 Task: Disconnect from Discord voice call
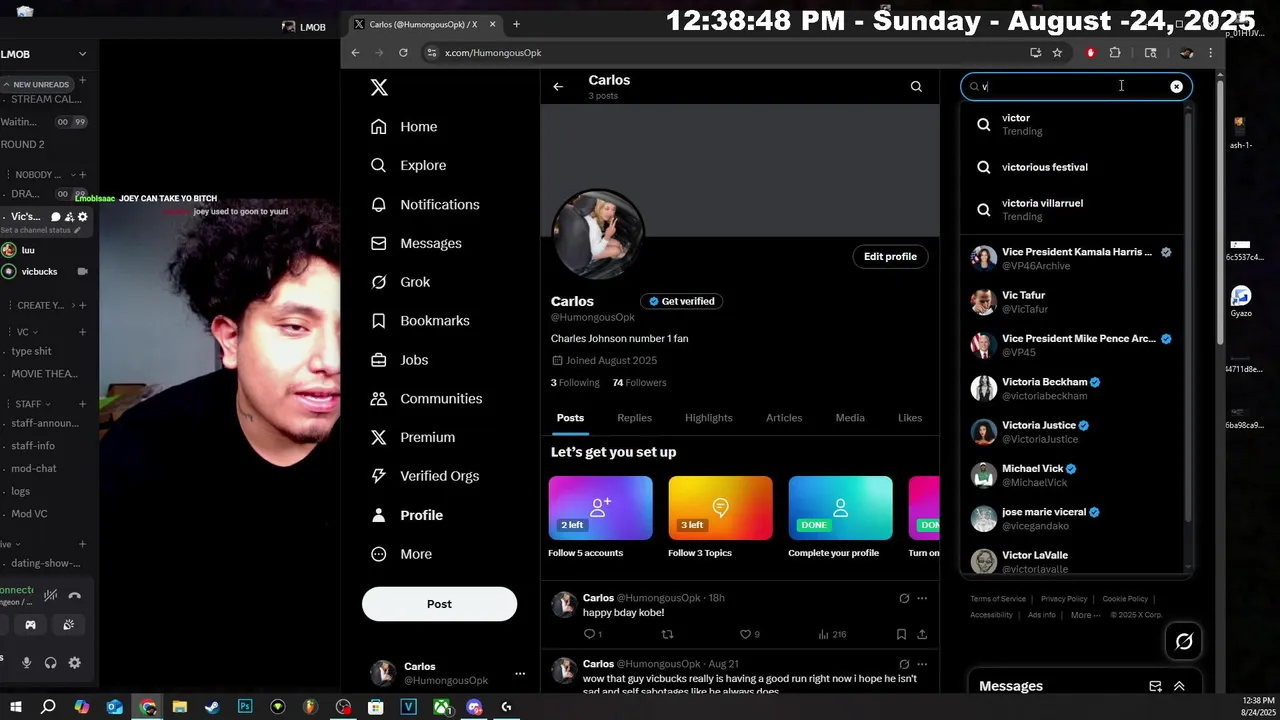pyautogui.click(x=74, y=595)
